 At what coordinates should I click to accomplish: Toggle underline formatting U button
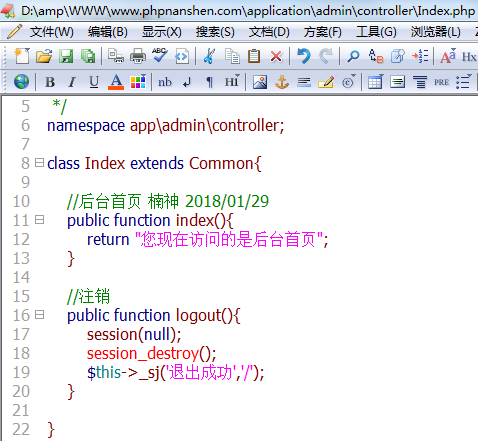point(94,82)
